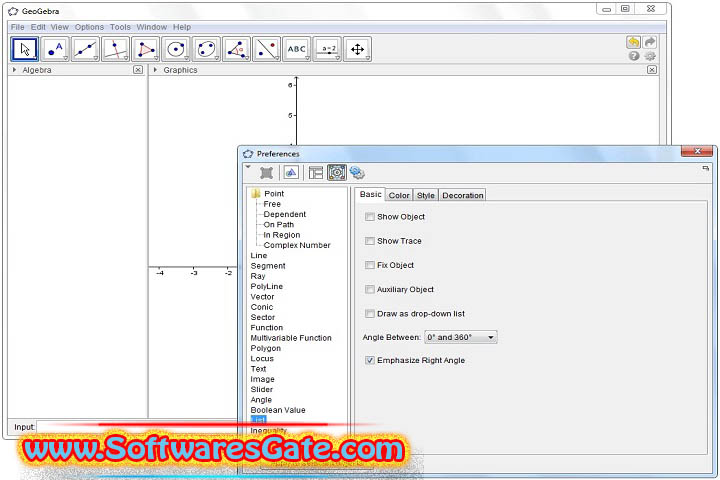Open Preferences Advanced gears icon
The height and width of the screenshot is (480, 720).
coord(357,173)
